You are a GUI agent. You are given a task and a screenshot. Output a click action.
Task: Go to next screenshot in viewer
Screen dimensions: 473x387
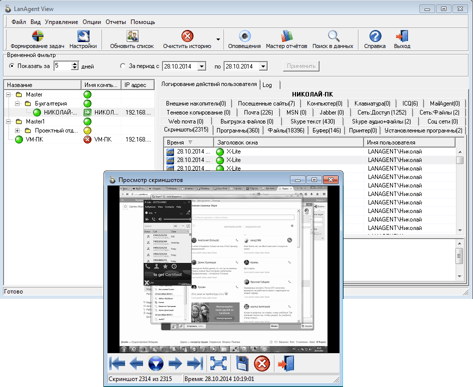[x=175, y=363]
